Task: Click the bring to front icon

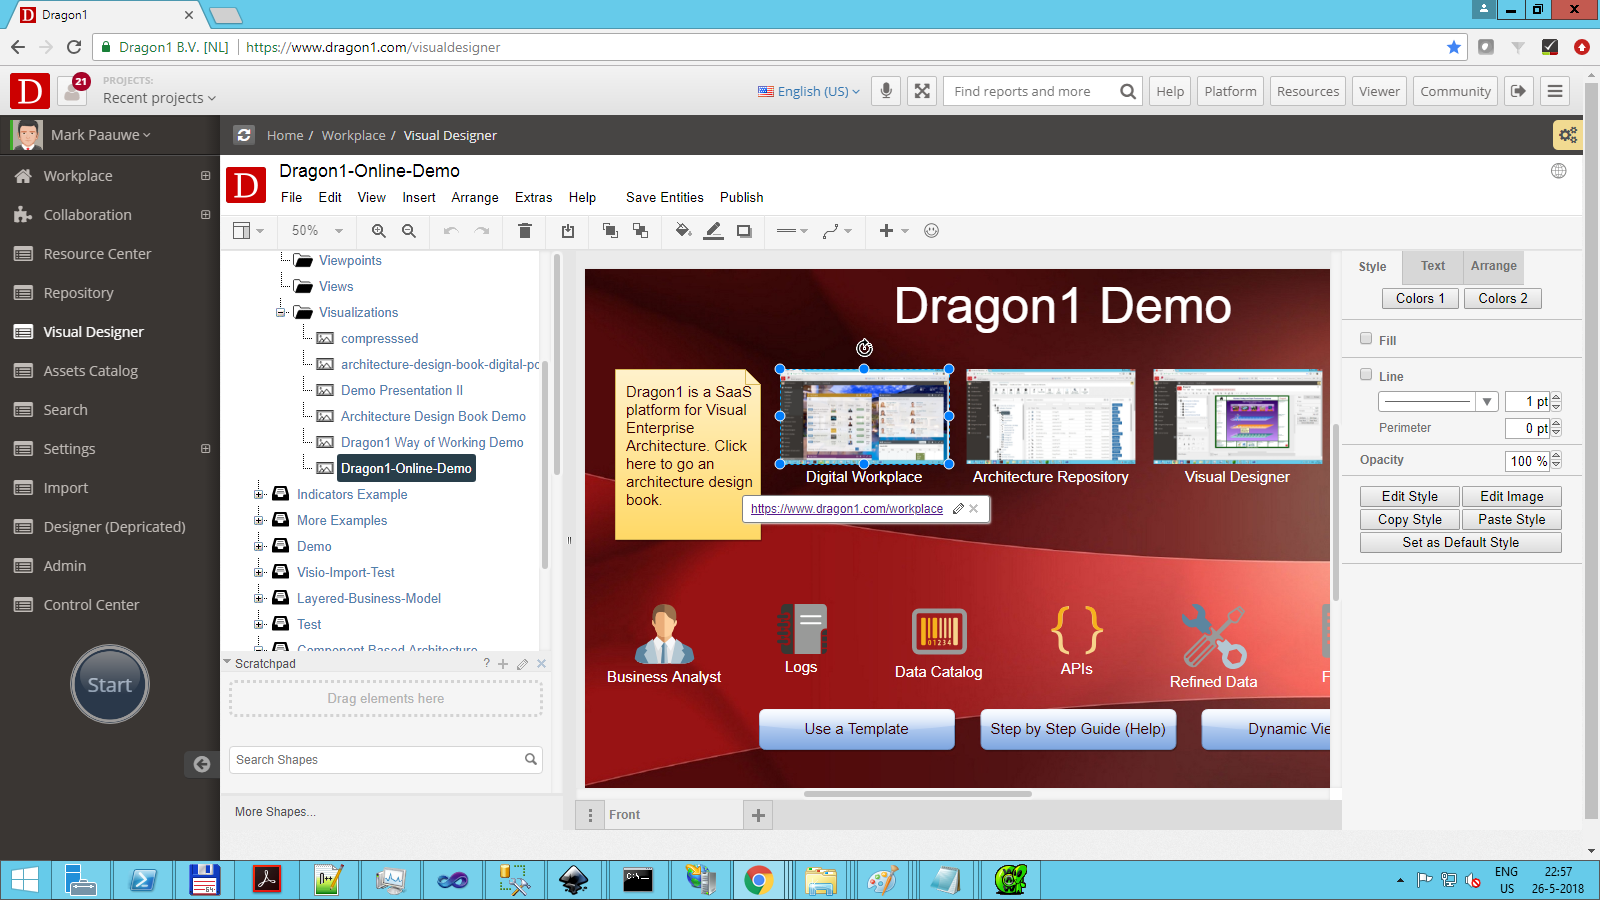Action: 610,231
